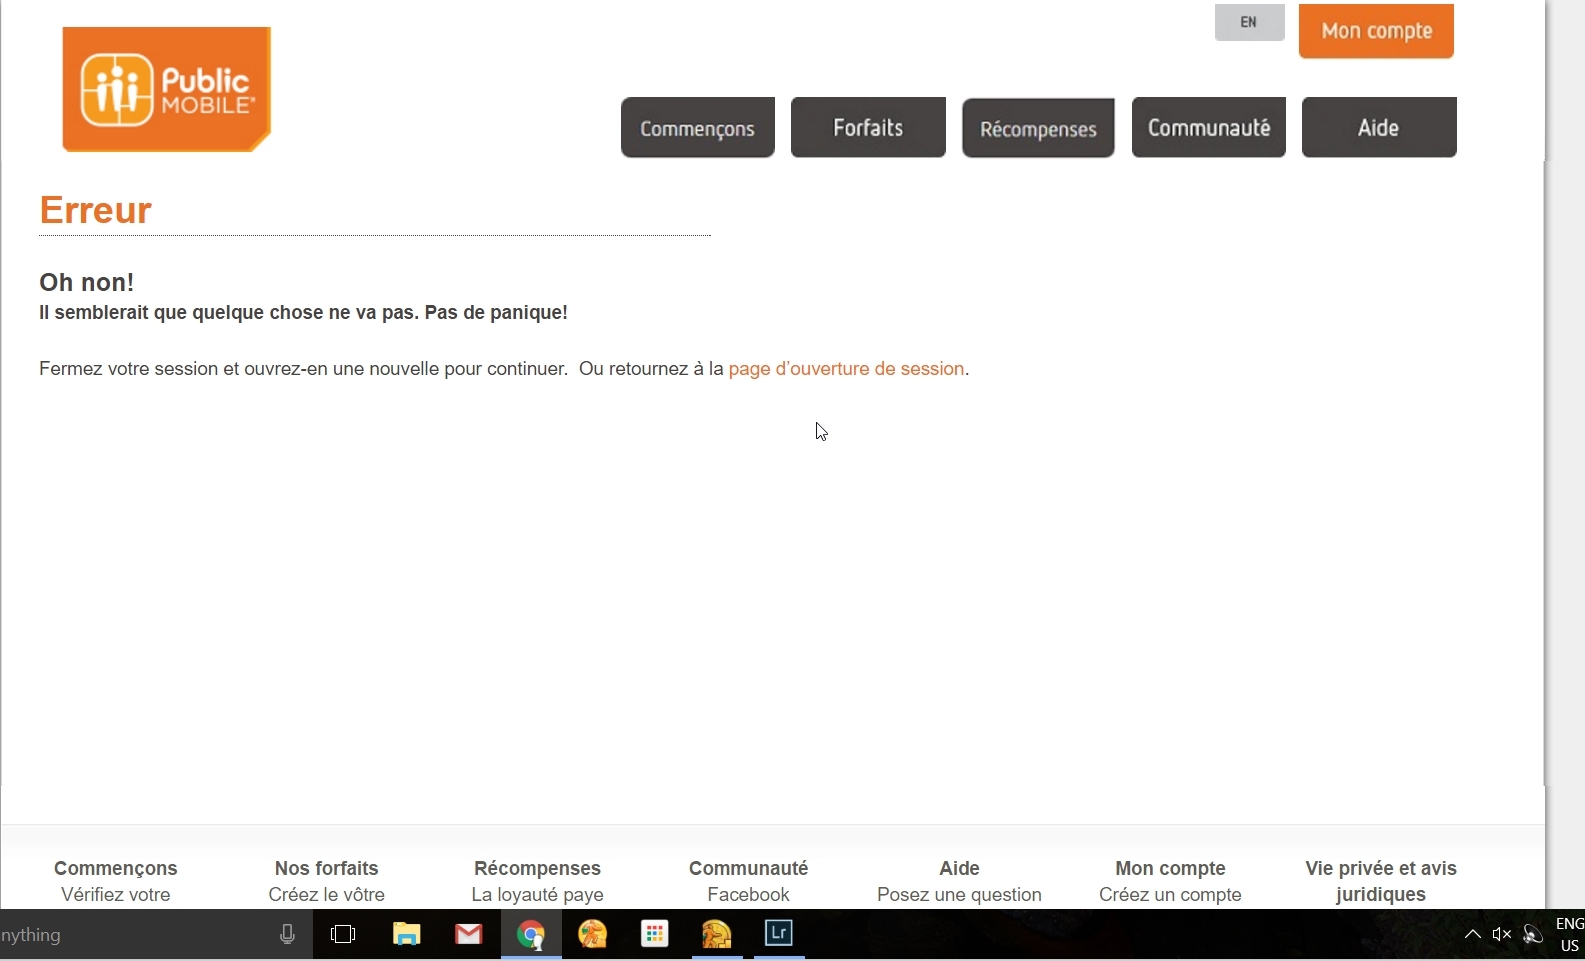Click the Mon compte button
The image size is (1585, 961).
click(x=1376, y=31)
